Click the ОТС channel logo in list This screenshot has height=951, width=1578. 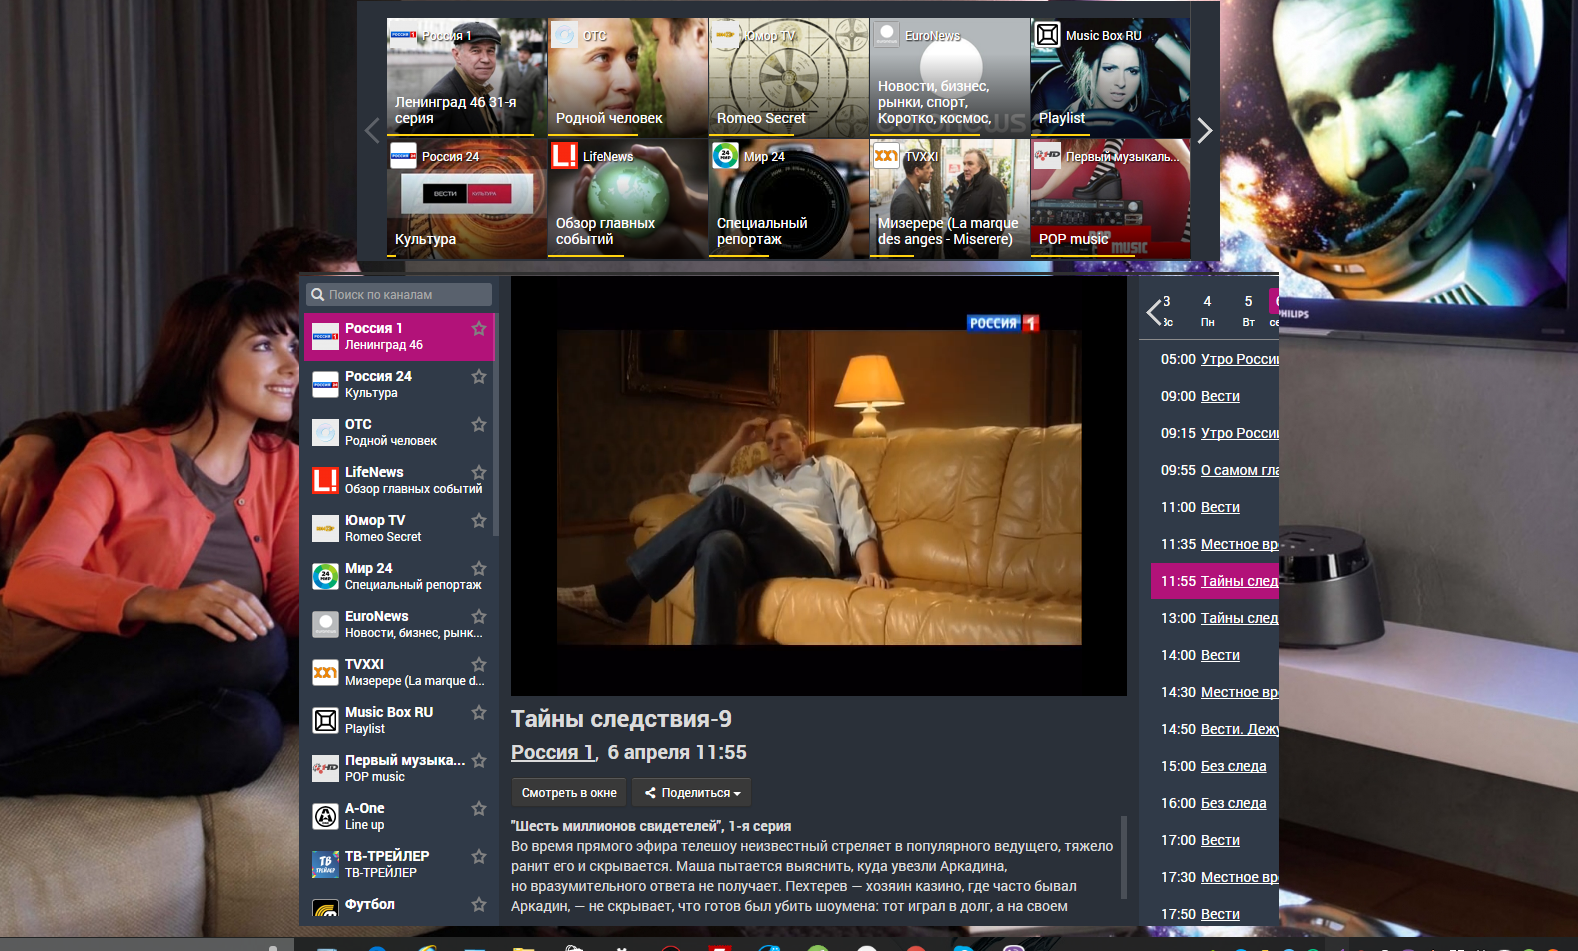tap(325, 432)
